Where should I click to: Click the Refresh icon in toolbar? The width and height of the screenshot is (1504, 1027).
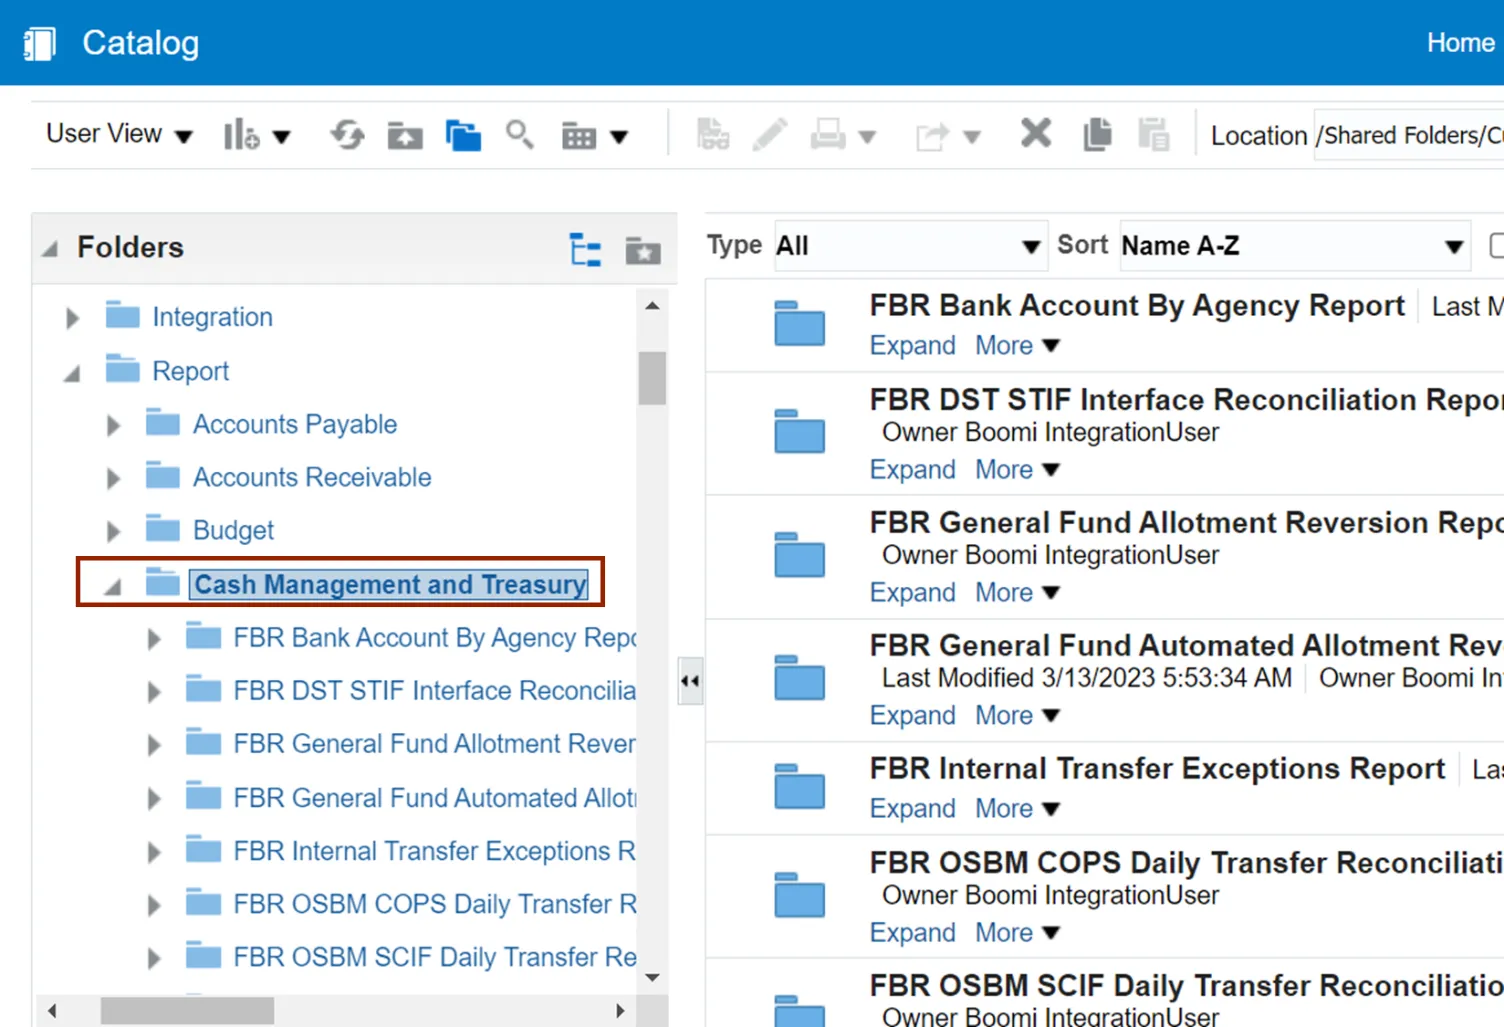pos(347,135)
